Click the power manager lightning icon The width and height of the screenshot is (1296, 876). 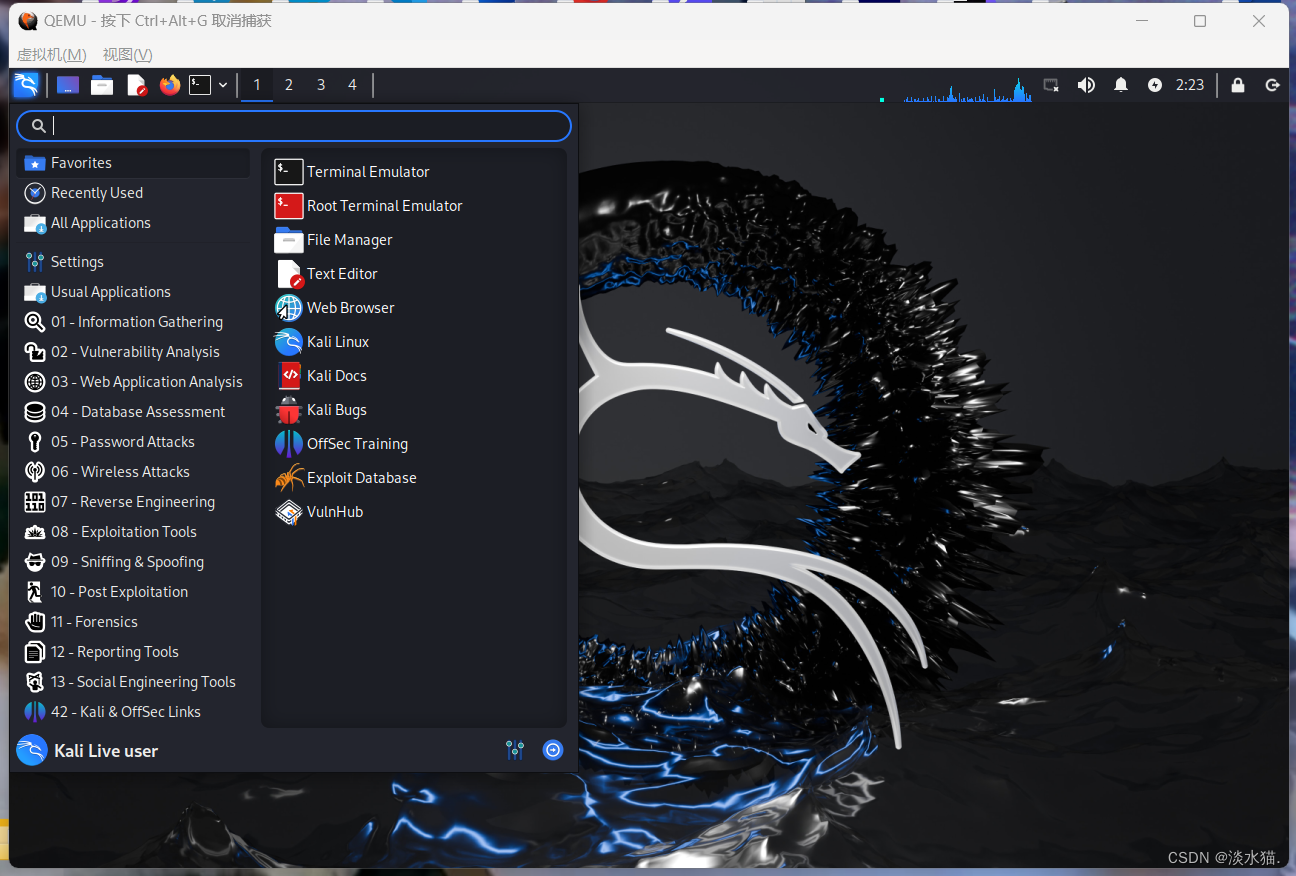pyautogui.click(x=1155, y=85)
